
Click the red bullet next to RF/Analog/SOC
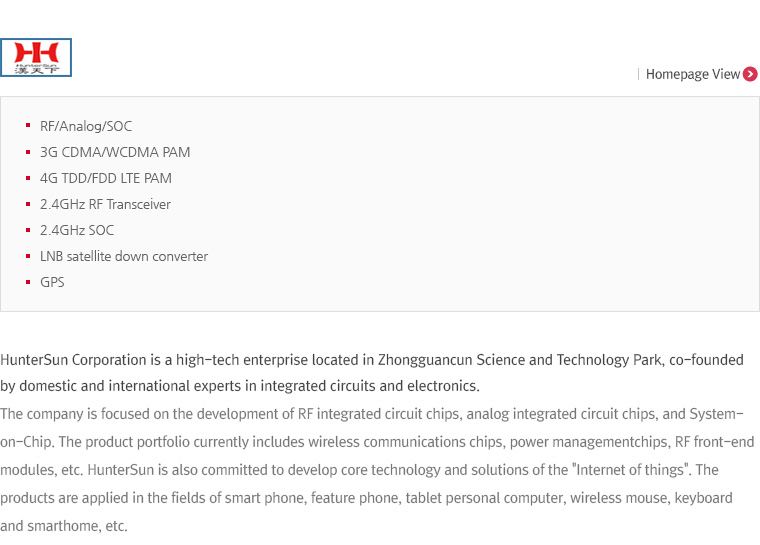click(x=28, y=126)
